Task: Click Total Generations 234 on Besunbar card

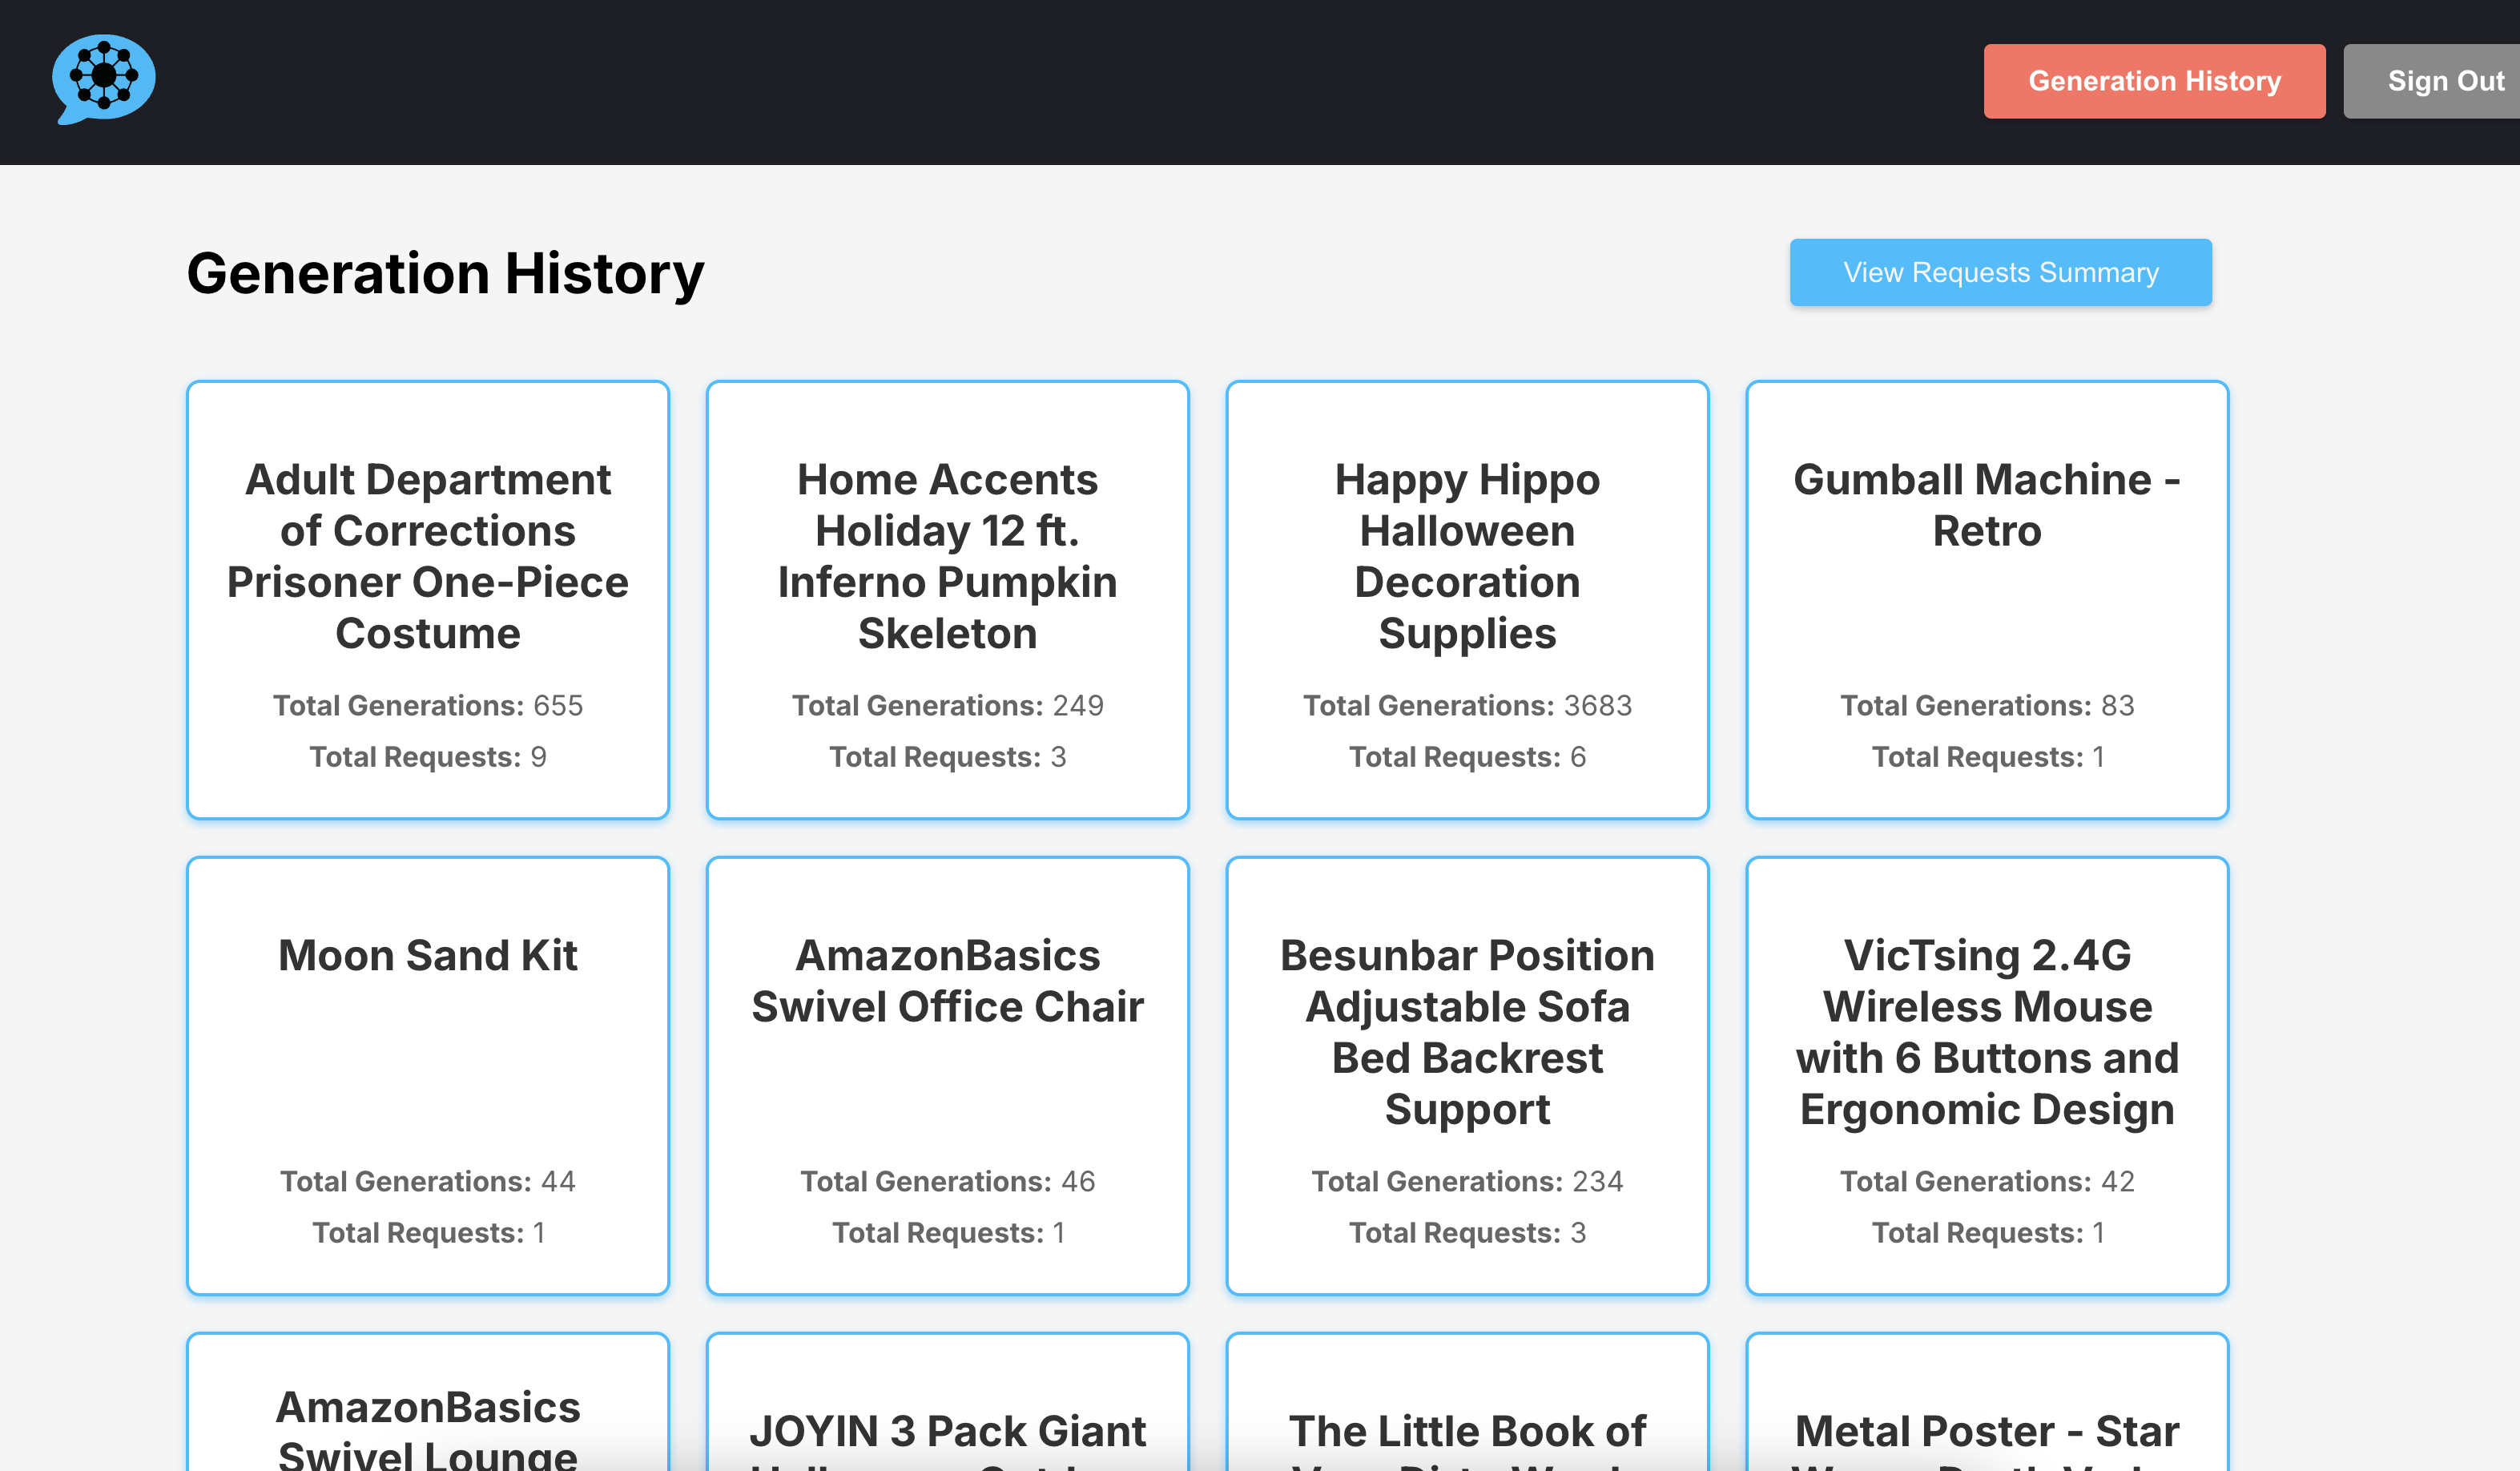Action: (x=1467, y=1181)
